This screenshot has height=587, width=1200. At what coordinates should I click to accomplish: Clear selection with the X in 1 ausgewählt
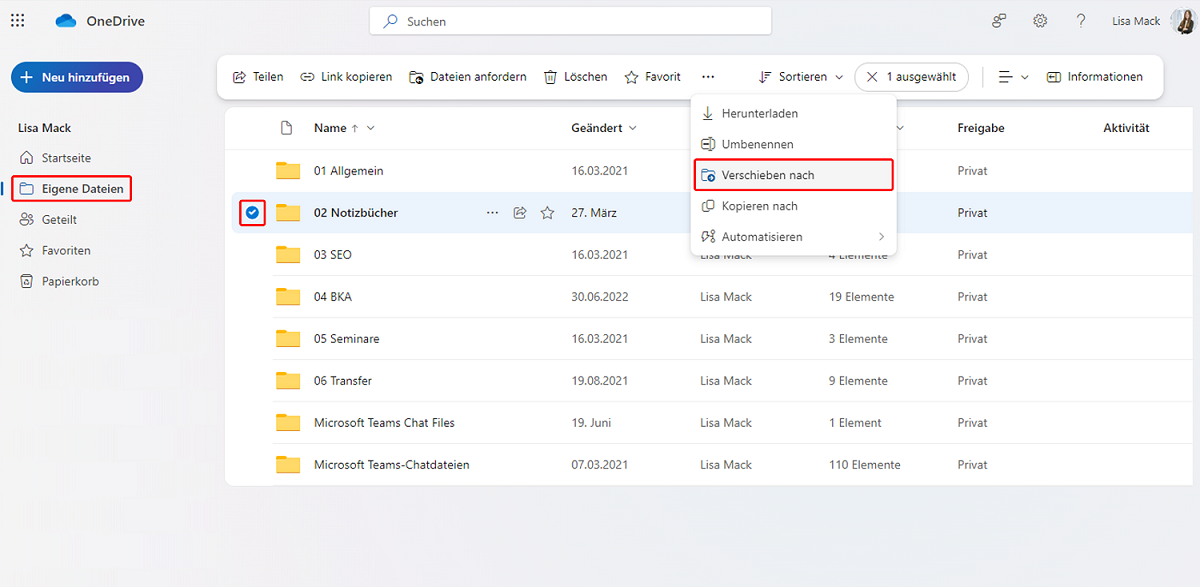(872, 77)
